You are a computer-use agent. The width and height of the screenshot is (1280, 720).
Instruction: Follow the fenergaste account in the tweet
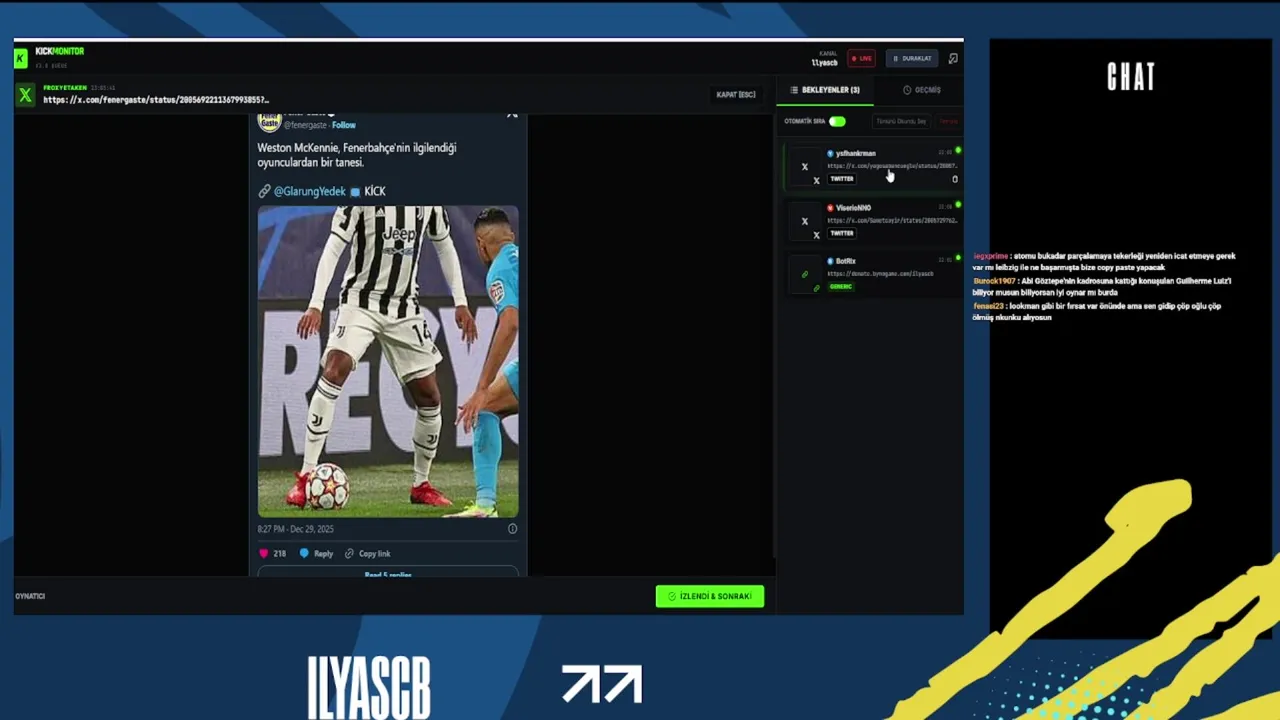coord(344,125)
